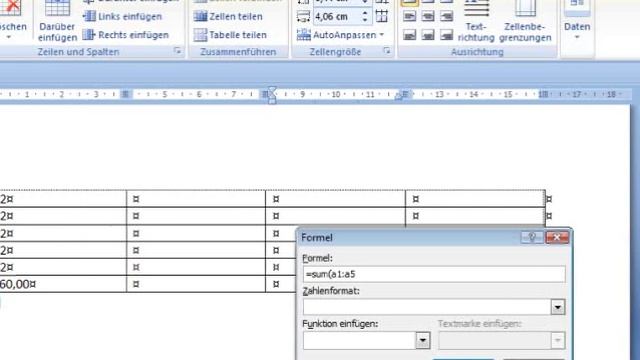Align cell content middle left
This screenshot has width=640, height=360.
pyautogui.click(x=409, y=16)
